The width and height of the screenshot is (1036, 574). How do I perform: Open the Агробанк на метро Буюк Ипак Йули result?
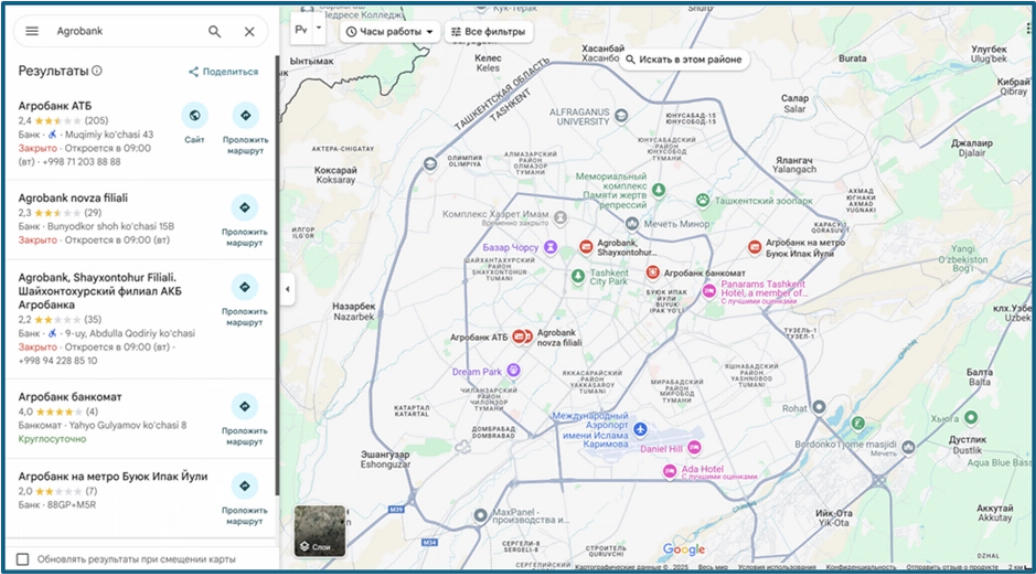pyautogui.click(x=113, y=476)
